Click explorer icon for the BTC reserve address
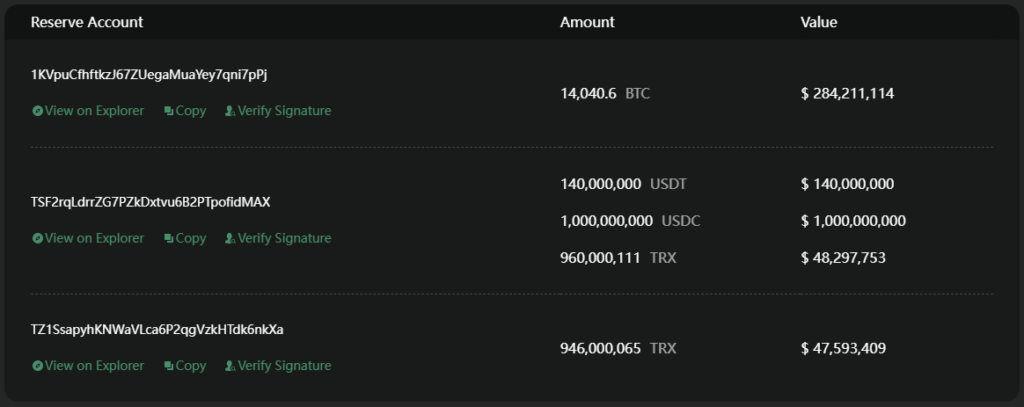1024x407 pixels. coord(37,111)
